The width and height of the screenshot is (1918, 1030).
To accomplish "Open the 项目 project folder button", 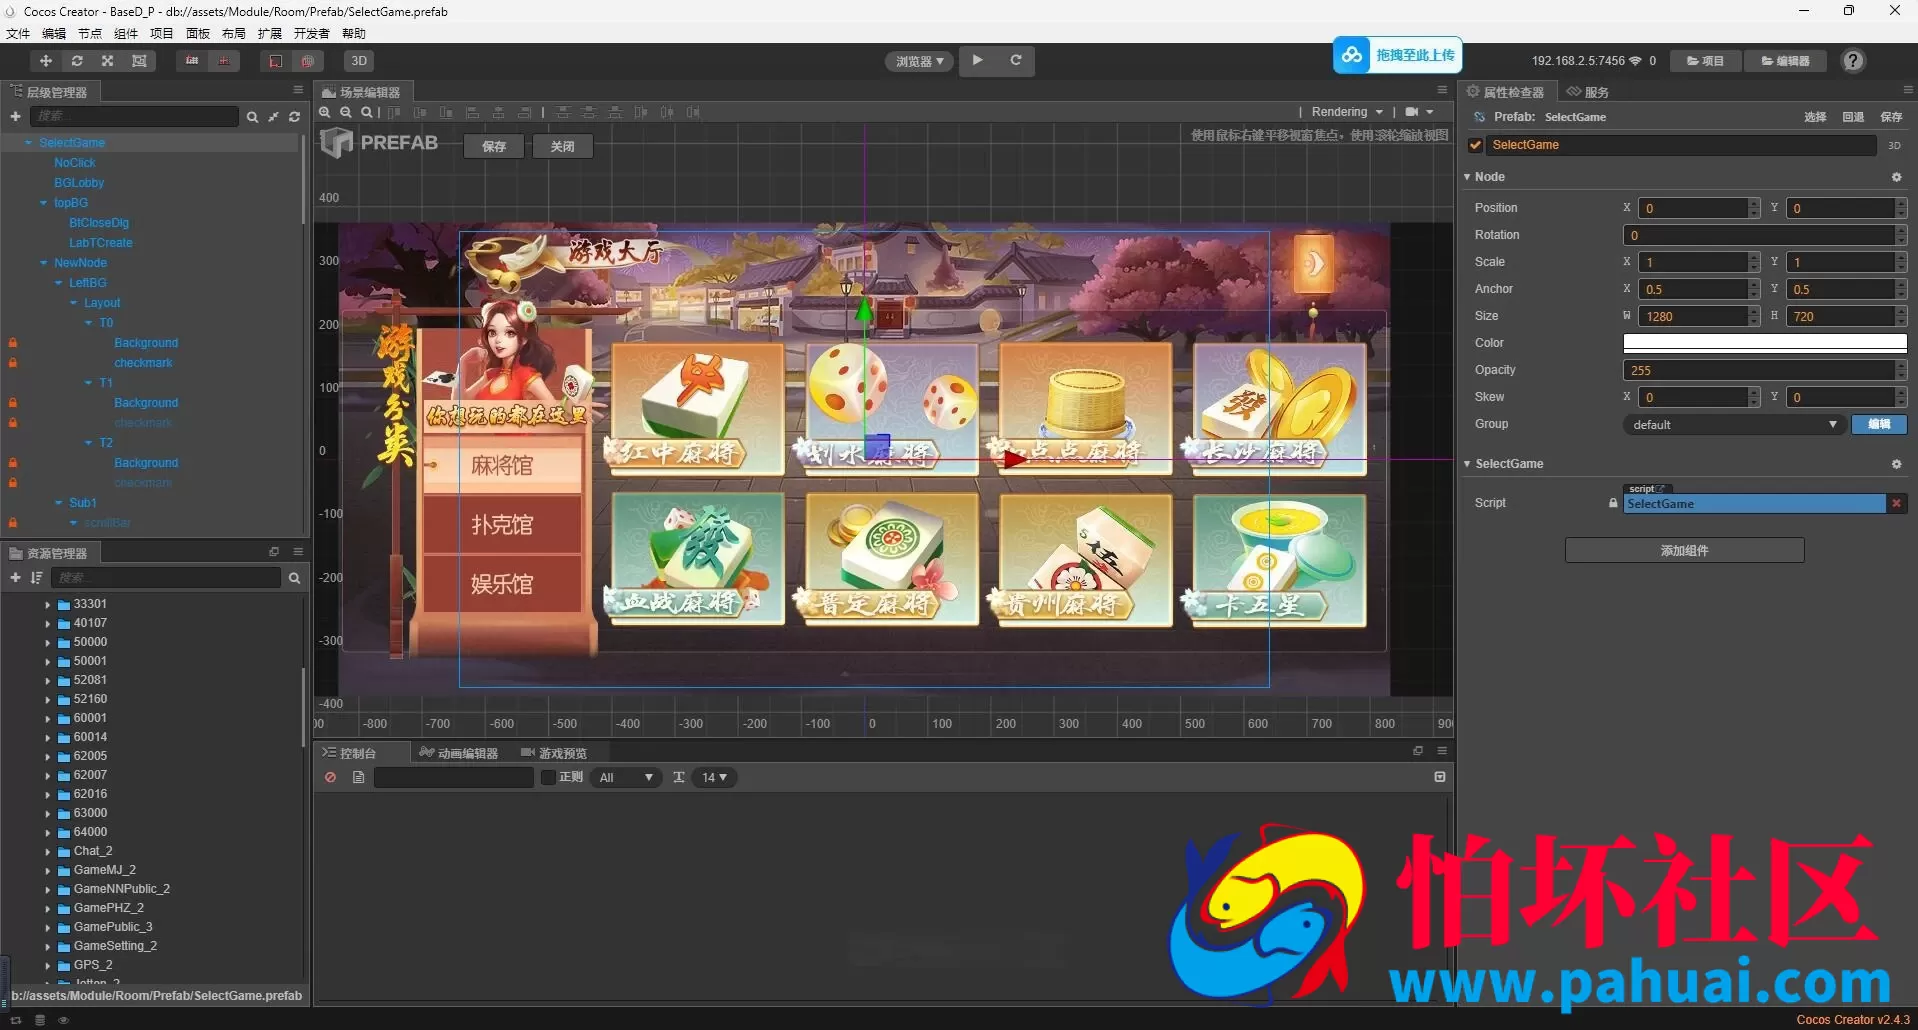I will tap(1705, 61).
